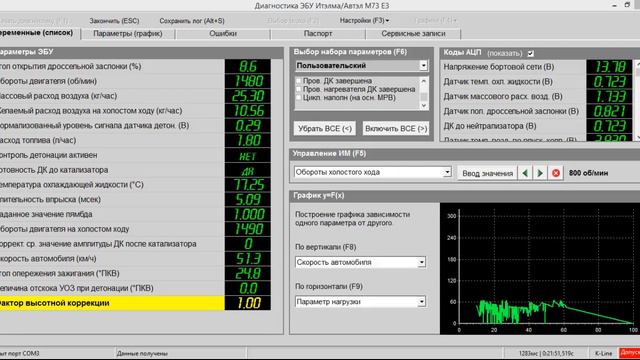The height and width of the screenshot is (360, 640).
Task: Select Температура охлаждающей жидкости row
Action: point(135,184)
